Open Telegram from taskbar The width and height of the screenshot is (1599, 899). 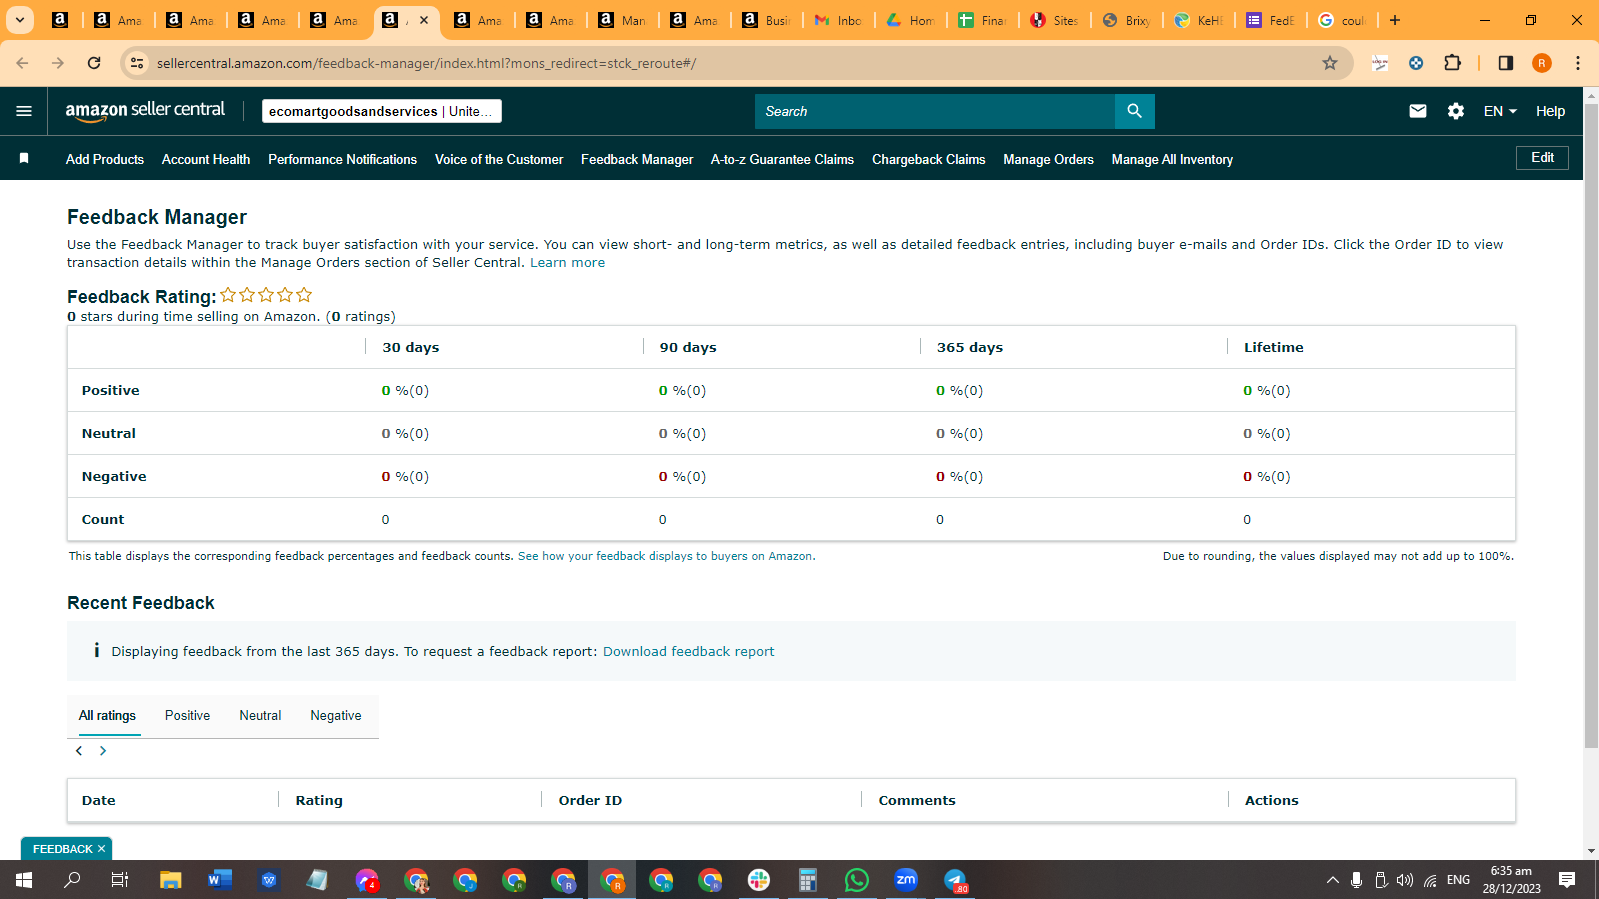pyautogui.click(x=955, y=880)
